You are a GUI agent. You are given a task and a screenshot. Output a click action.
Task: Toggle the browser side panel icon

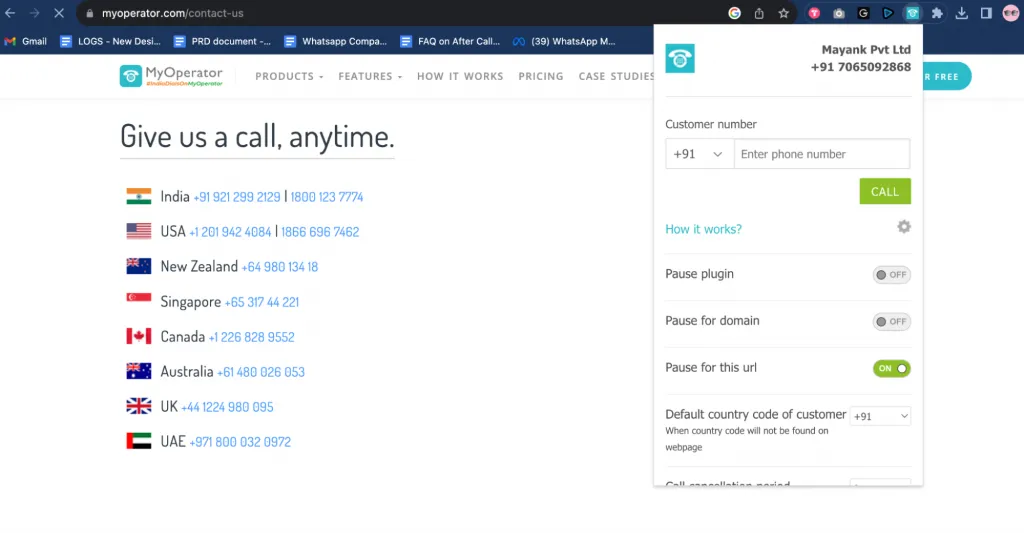pos(986,13)
